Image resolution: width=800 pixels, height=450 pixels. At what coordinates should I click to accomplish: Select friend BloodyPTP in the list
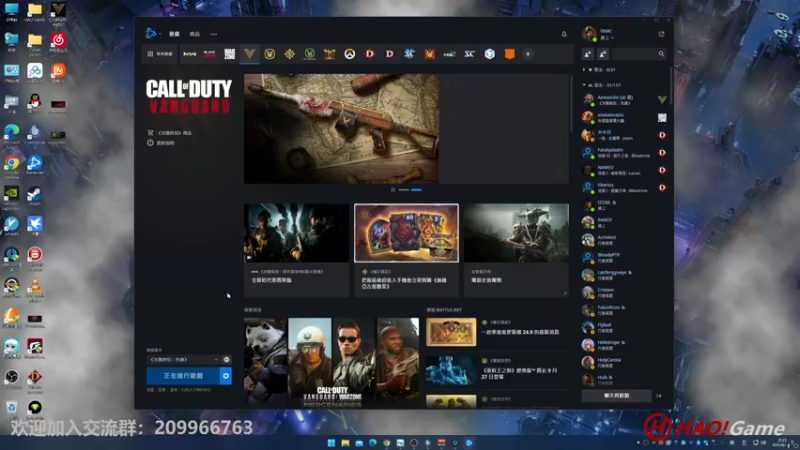(x=624, y=257)
